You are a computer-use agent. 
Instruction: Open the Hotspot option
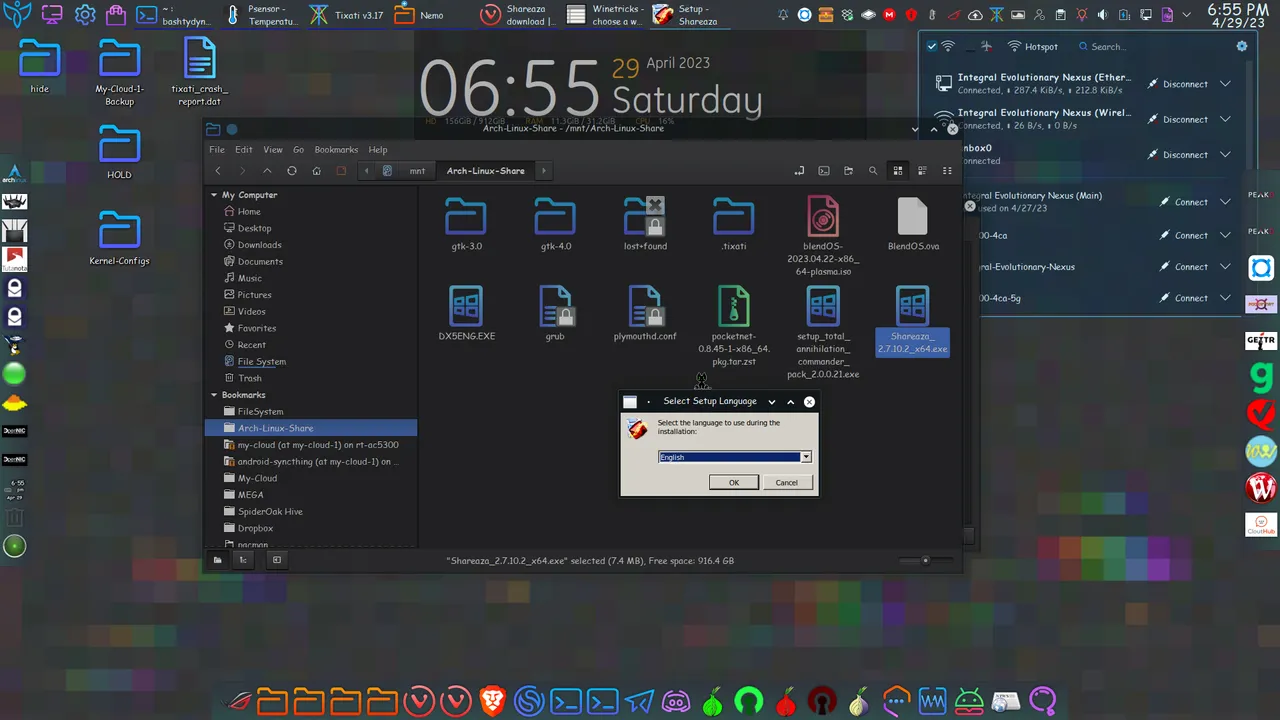point(1032,46)
